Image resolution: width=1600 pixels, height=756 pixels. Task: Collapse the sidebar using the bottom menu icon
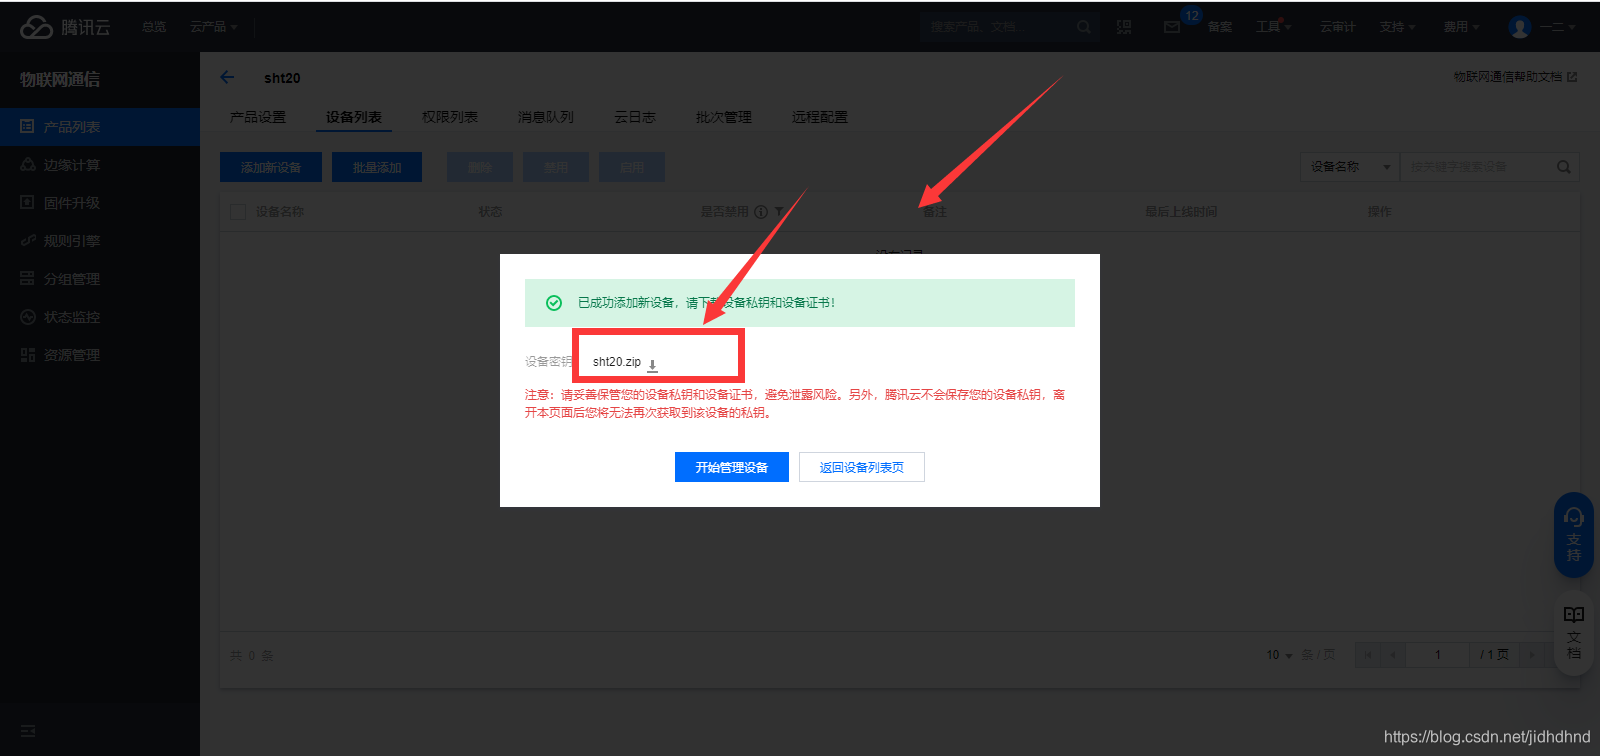point(28,731)
